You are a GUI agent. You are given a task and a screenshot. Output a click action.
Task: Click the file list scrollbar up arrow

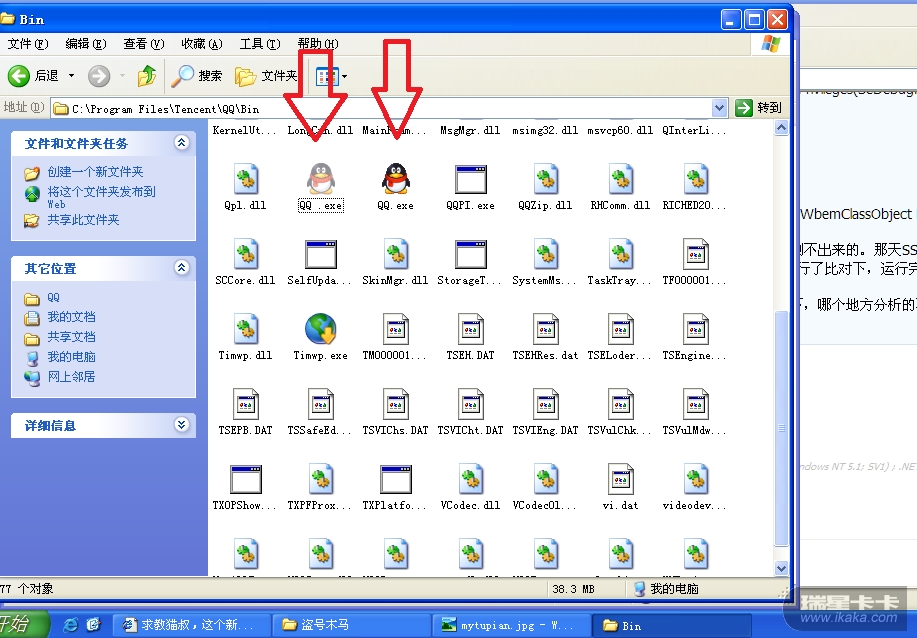(x=781, y=129)
